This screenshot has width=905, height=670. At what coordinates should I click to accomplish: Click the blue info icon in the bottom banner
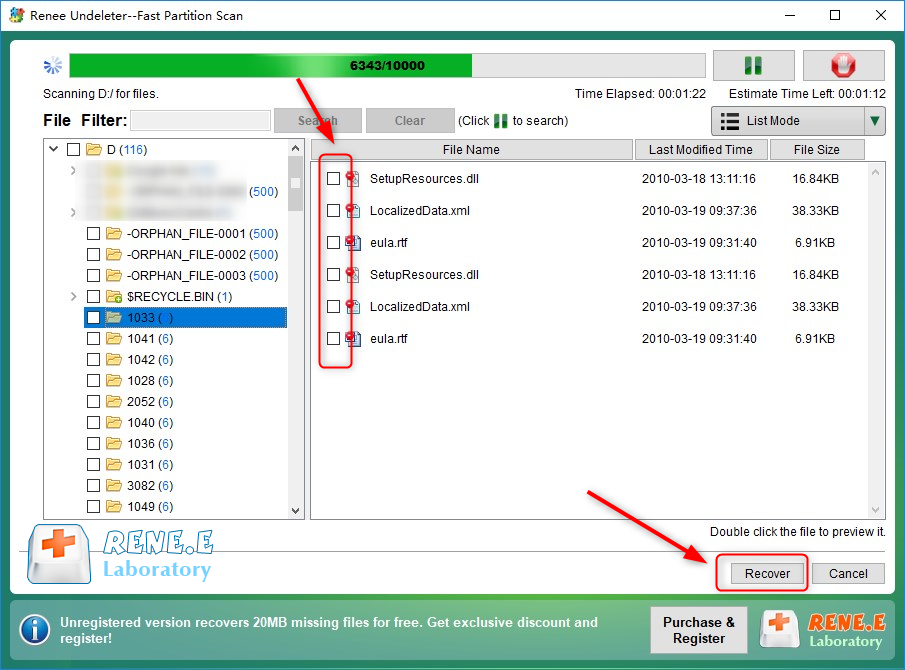[x=35, y=629]
